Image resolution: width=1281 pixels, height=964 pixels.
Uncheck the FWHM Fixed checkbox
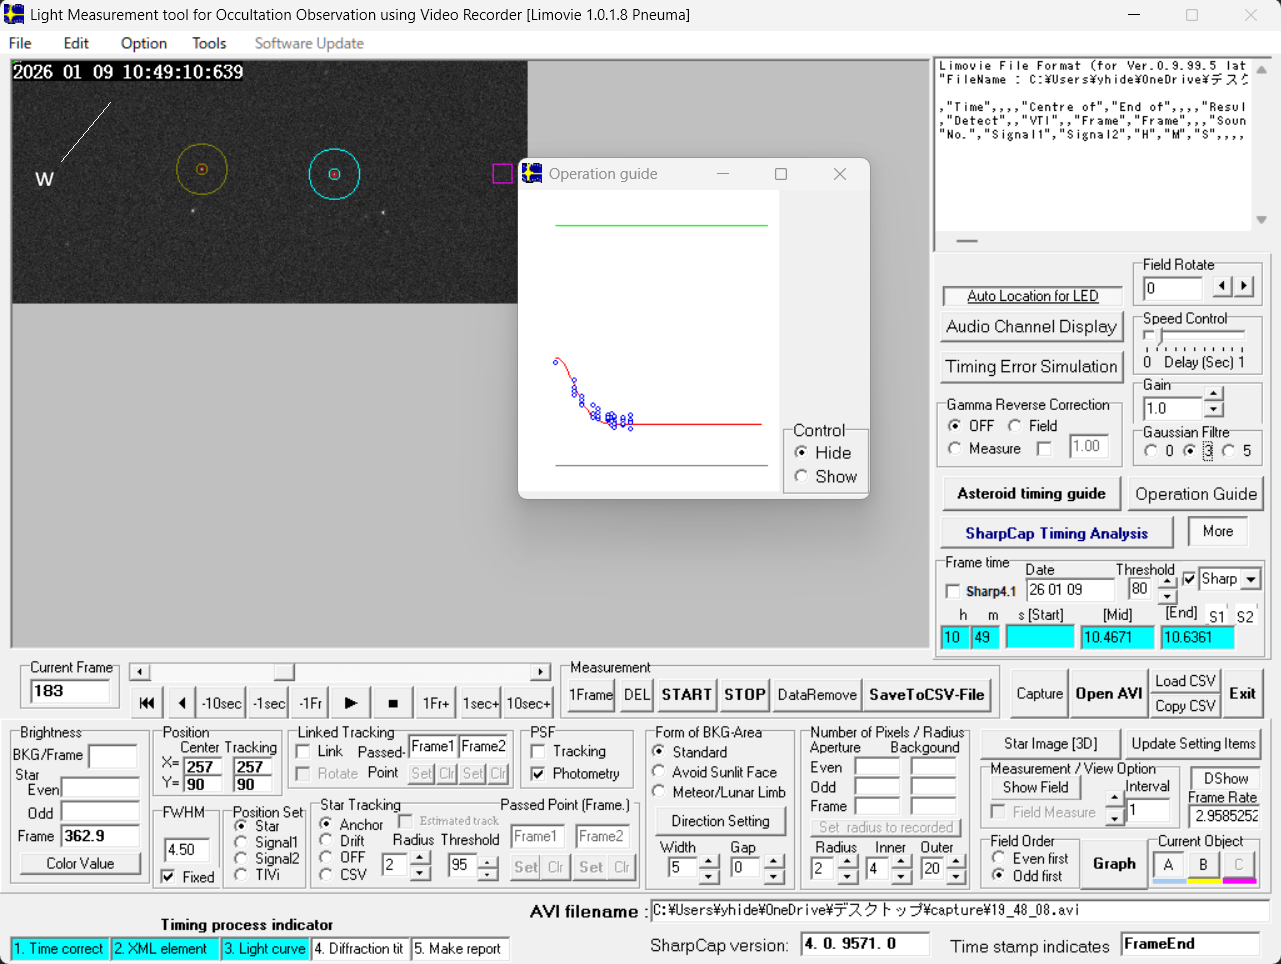click(169, 877)
